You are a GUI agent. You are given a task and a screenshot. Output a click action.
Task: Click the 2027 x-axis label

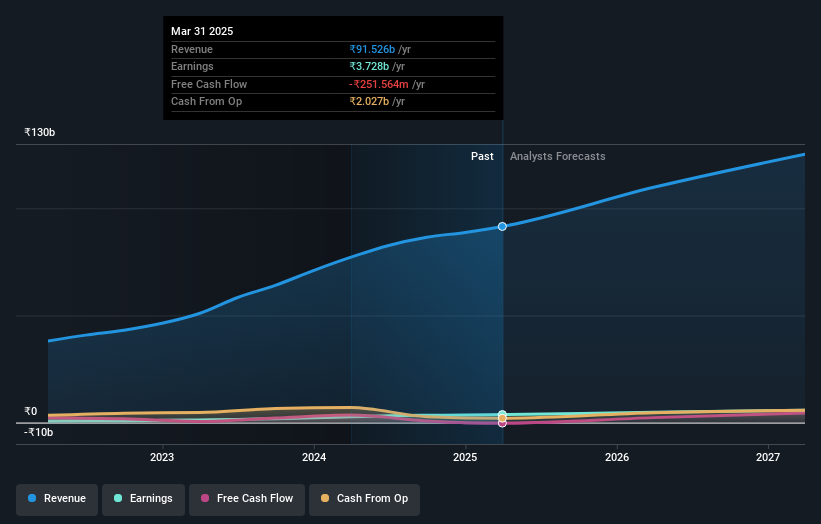[768, 458]
